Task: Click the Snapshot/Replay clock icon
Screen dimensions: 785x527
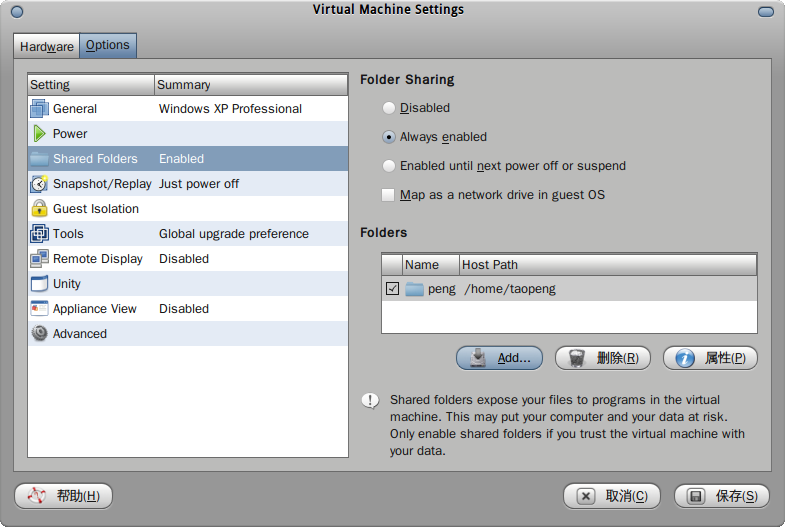Action: (x=39, y=184)
